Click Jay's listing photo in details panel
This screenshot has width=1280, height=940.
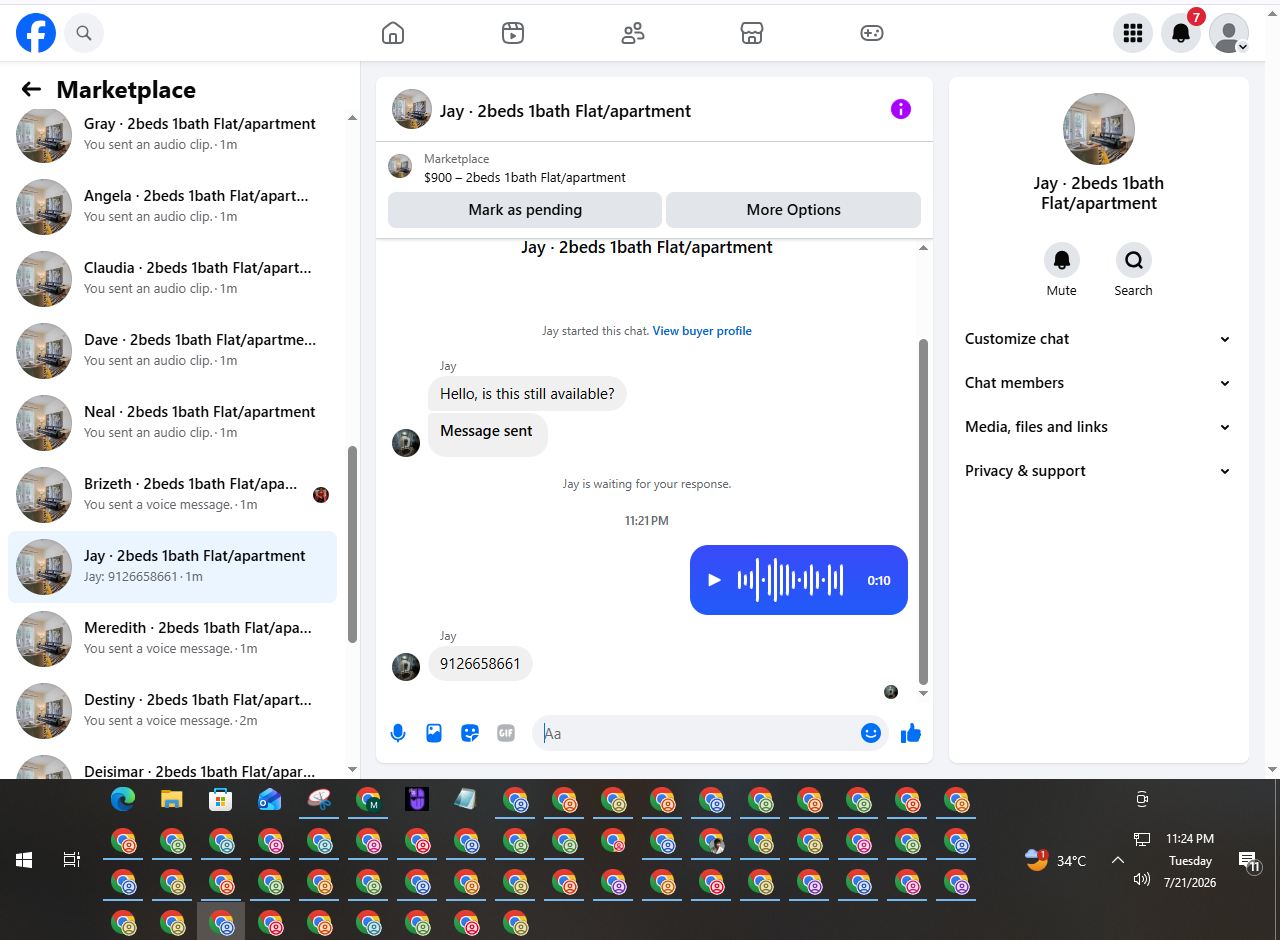tap(1099, 129)
